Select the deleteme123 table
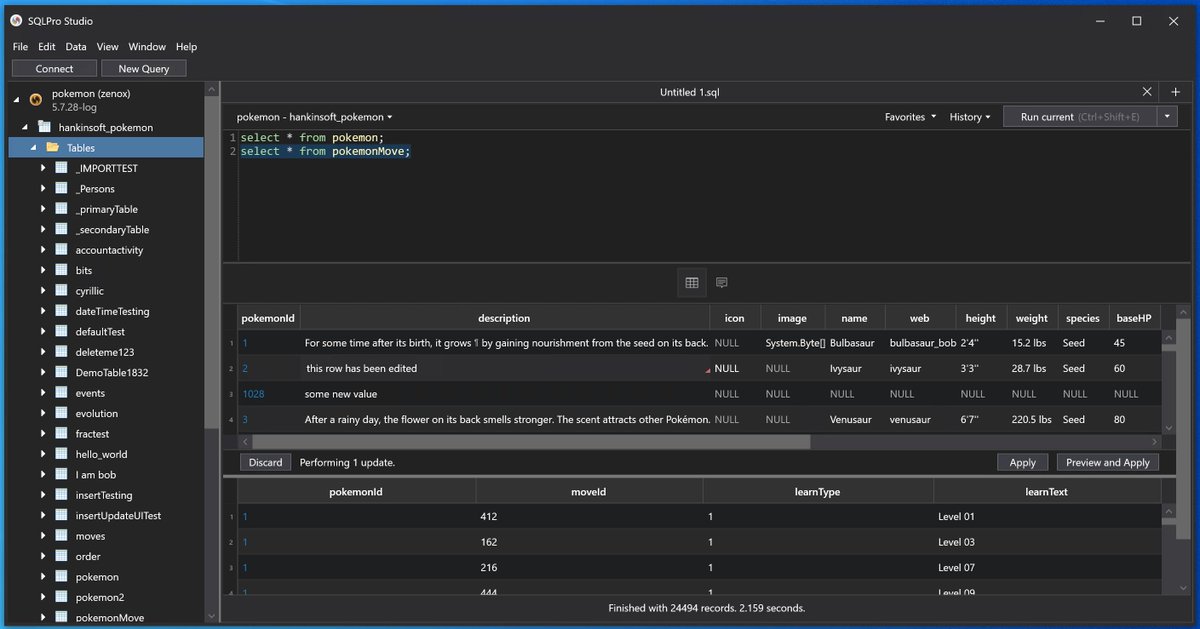 click(105, 352)
